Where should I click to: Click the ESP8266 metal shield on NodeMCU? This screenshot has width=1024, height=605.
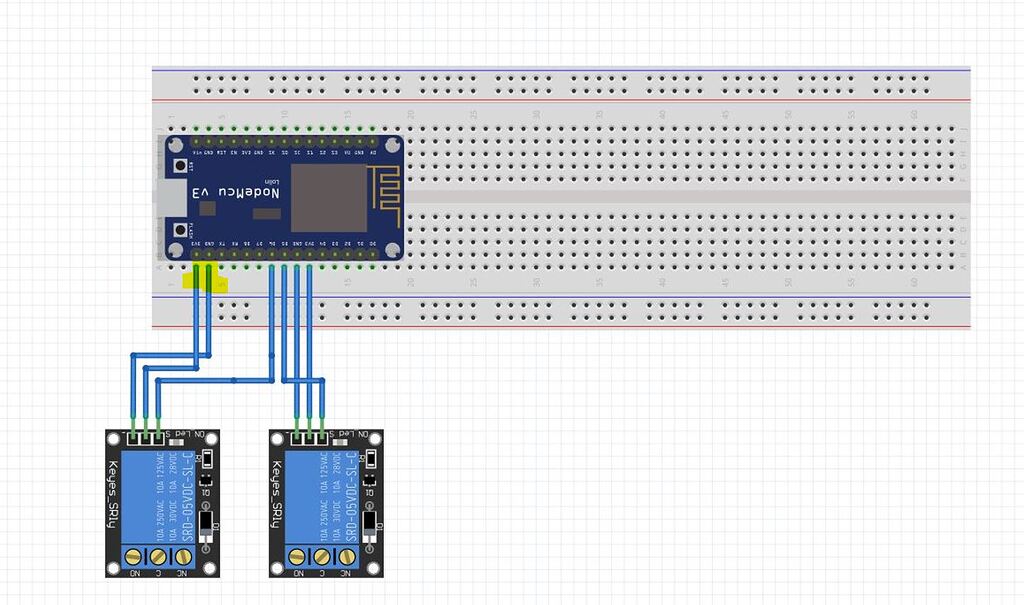pyautogui.click(x=328, y=197)
